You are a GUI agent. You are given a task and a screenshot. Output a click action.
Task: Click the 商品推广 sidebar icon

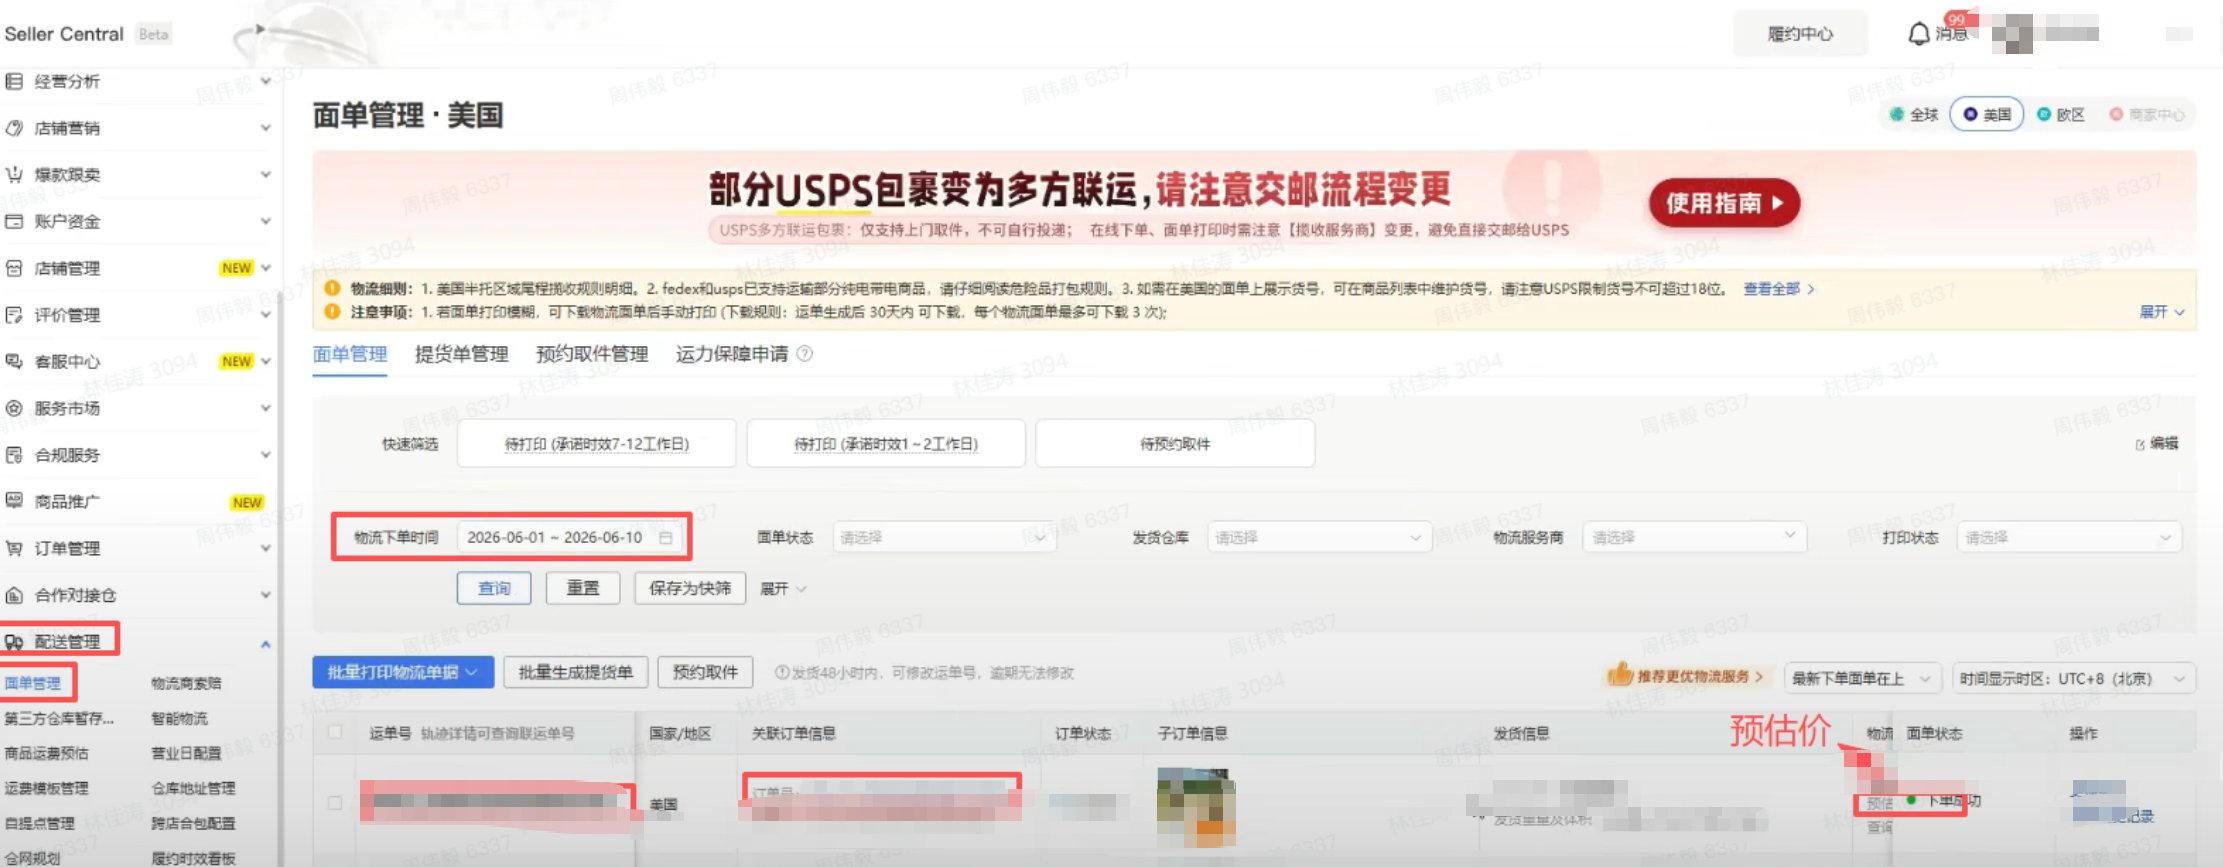pyautogui.click(x=14, y=501)
